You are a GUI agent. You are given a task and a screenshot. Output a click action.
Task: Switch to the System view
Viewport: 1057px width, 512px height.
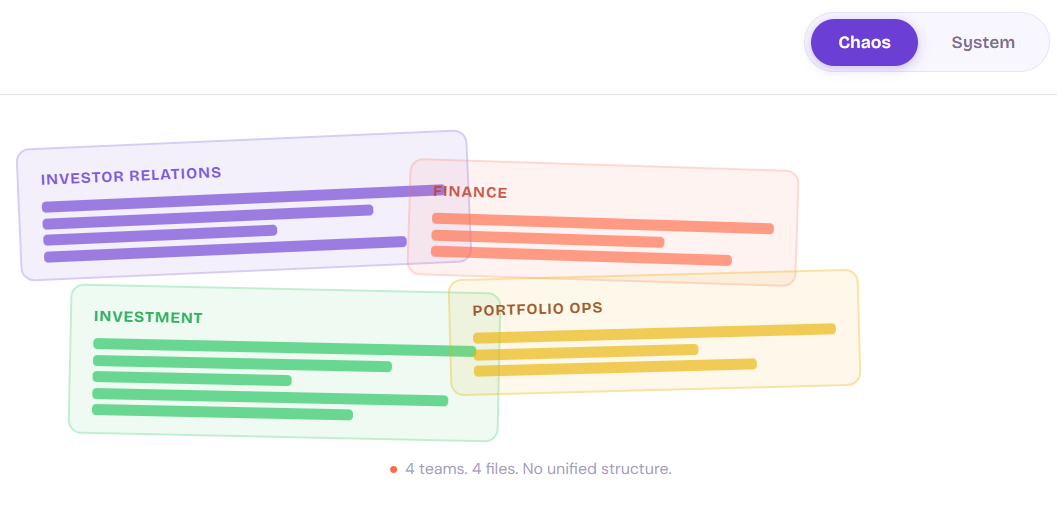(x=982, y=42)
